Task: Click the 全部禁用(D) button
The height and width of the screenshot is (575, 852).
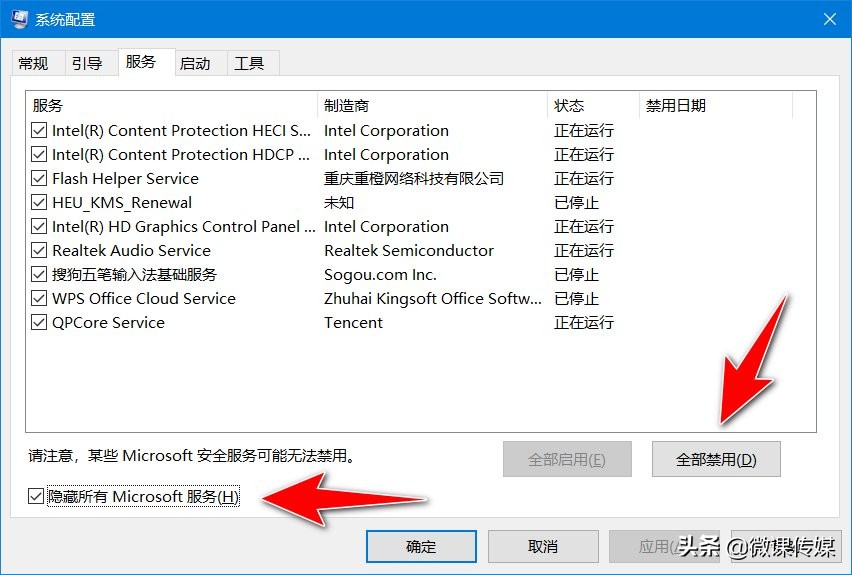Action: click(x=716, y=459)
